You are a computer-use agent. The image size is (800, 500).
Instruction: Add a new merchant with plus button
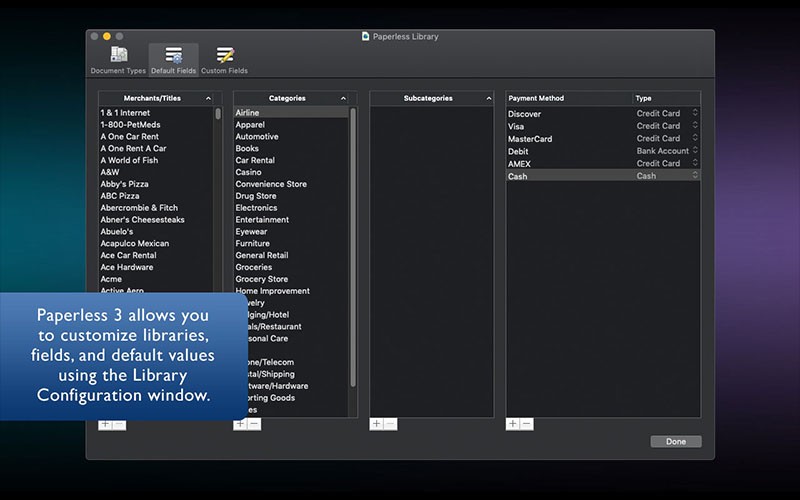click(x=105, y=424)
